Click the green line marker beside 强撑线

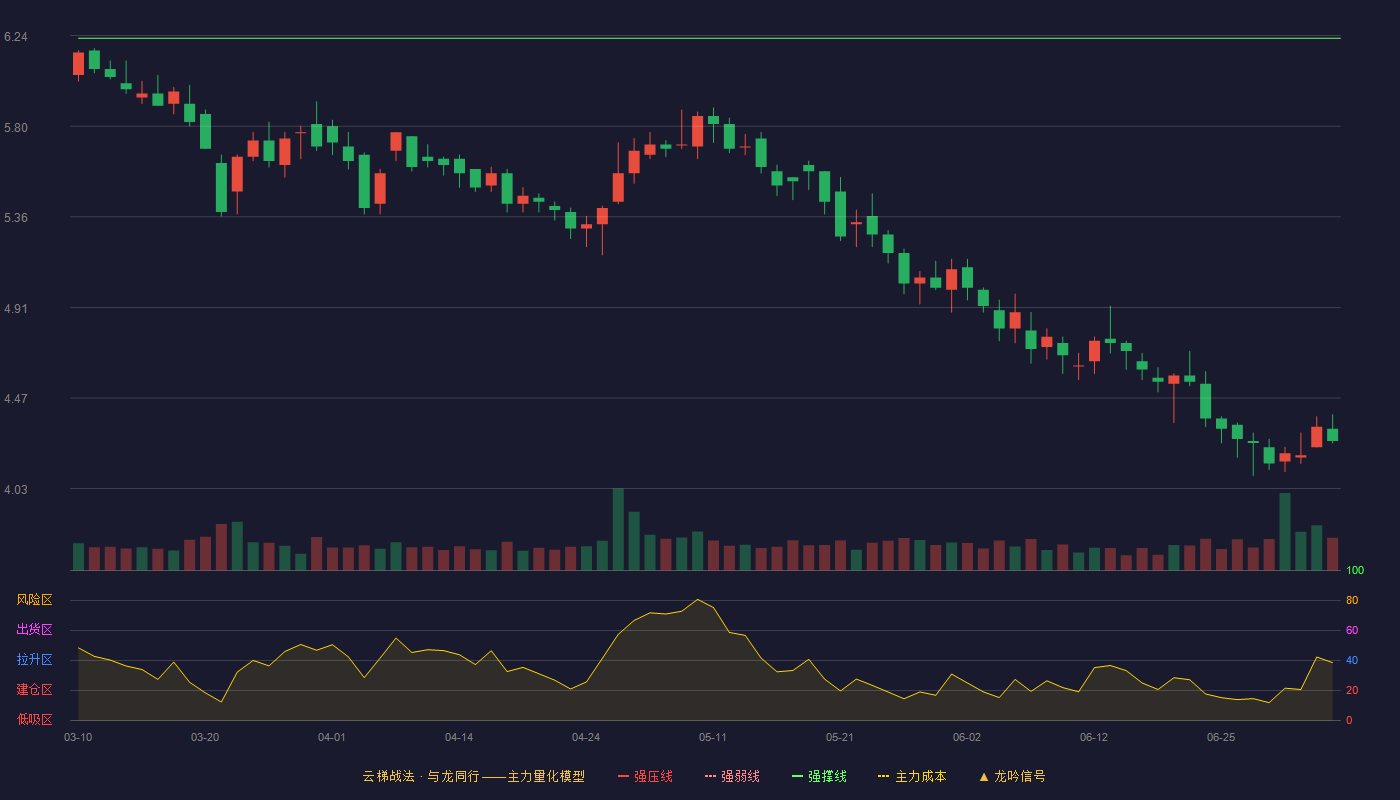coord(797,776)
